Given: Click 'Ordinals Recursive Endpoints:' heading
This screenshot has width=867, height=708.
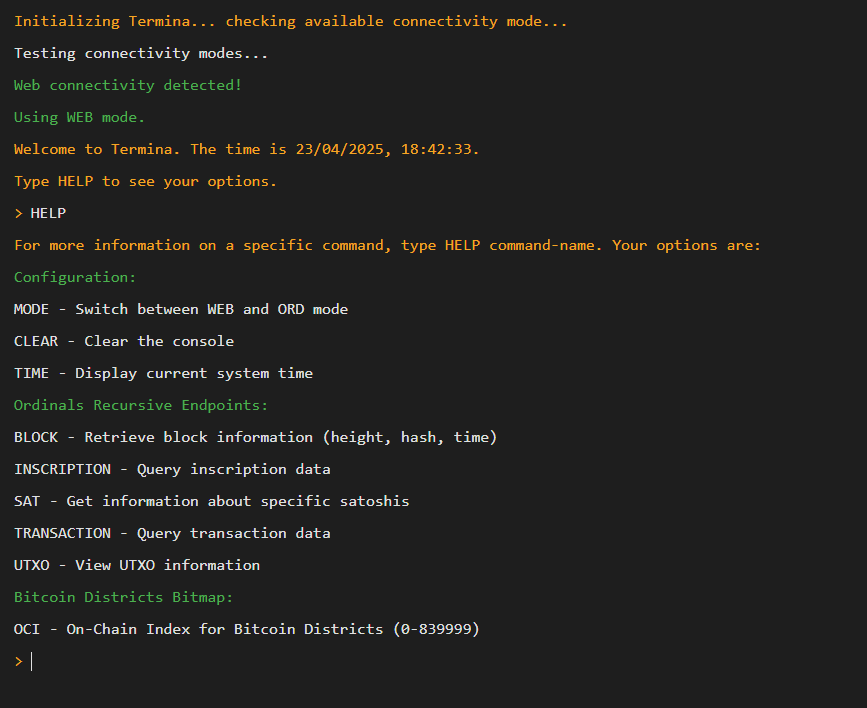Looking at the screenshot, I should [141, 405].
